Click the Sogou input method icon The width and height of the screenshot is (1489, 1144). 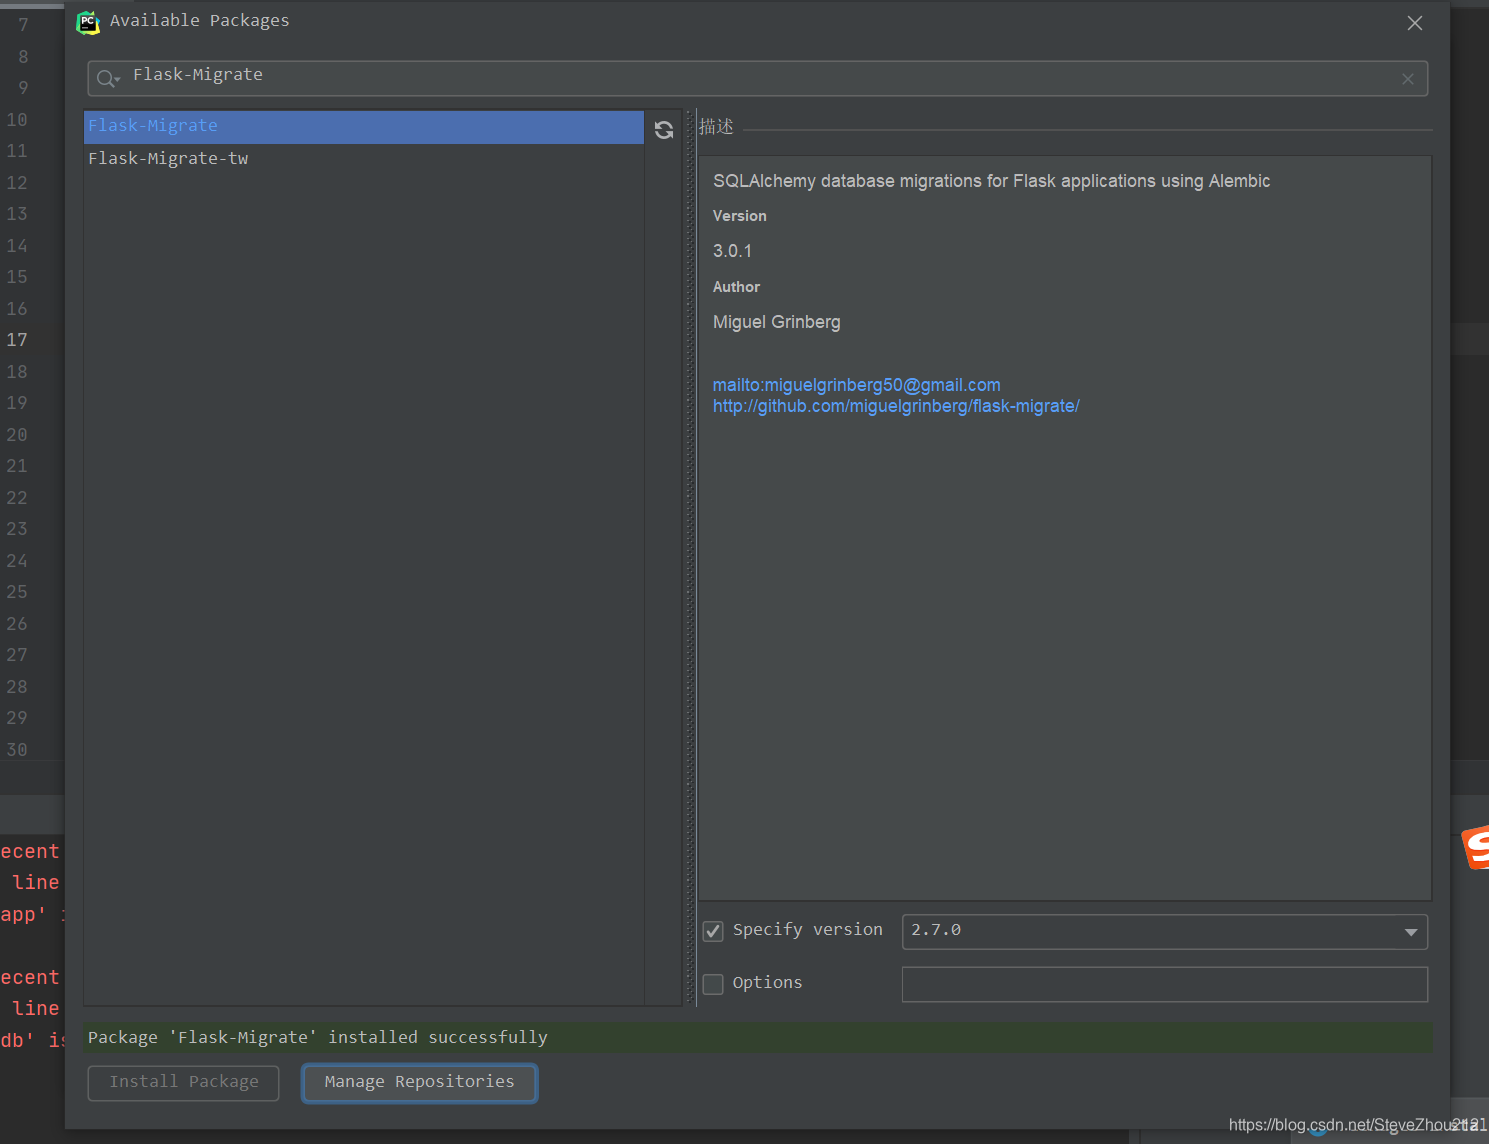pos(1476,847)
